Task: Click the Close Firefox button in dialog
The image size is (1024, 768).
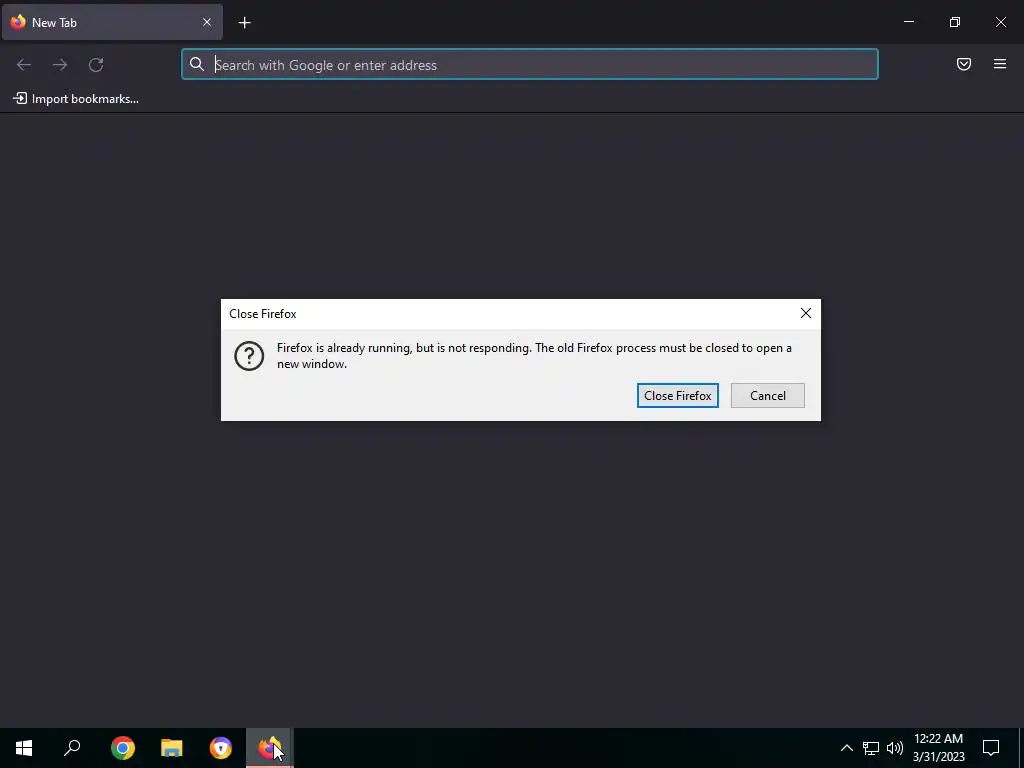Action: click(x=677, y=395)
